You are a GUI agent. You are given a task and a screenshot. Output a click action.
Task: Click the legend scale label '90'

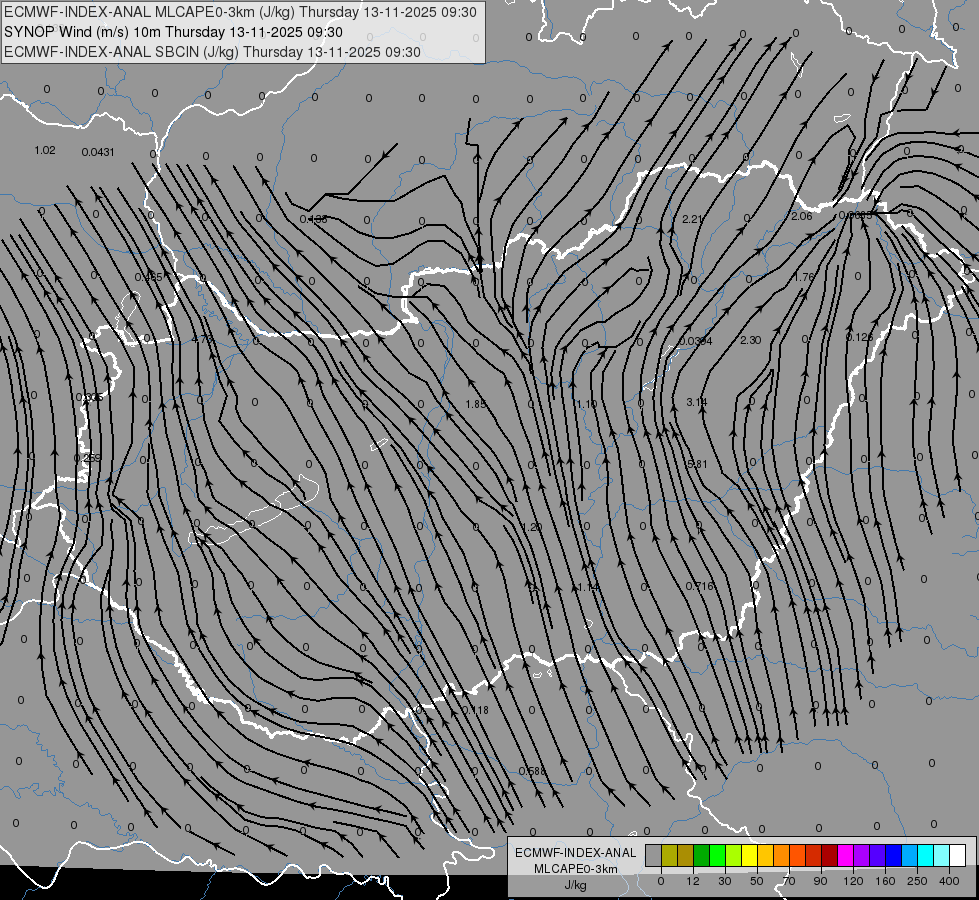[820, 881]
